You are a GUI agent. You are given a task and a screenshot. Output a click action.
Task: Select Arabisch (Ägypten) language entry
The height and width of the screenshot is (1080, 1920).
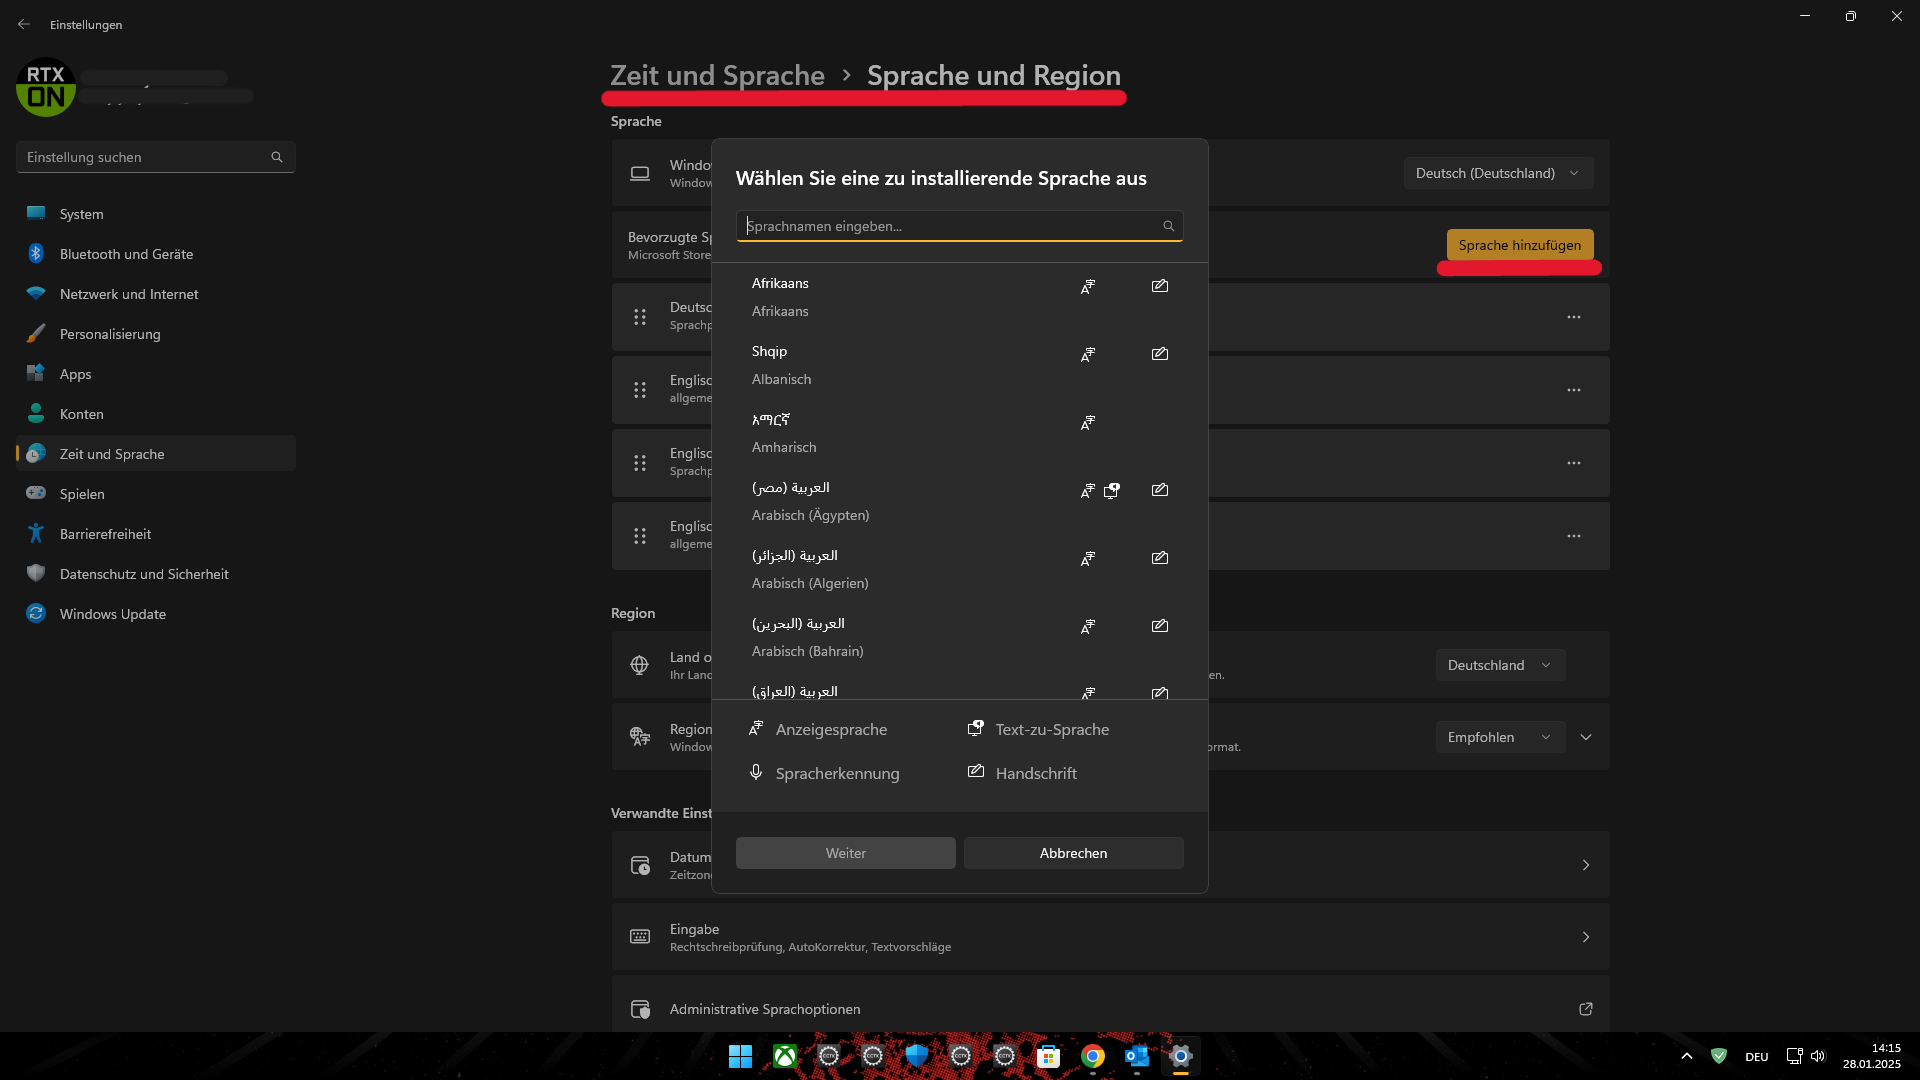(x=960, y=501)
